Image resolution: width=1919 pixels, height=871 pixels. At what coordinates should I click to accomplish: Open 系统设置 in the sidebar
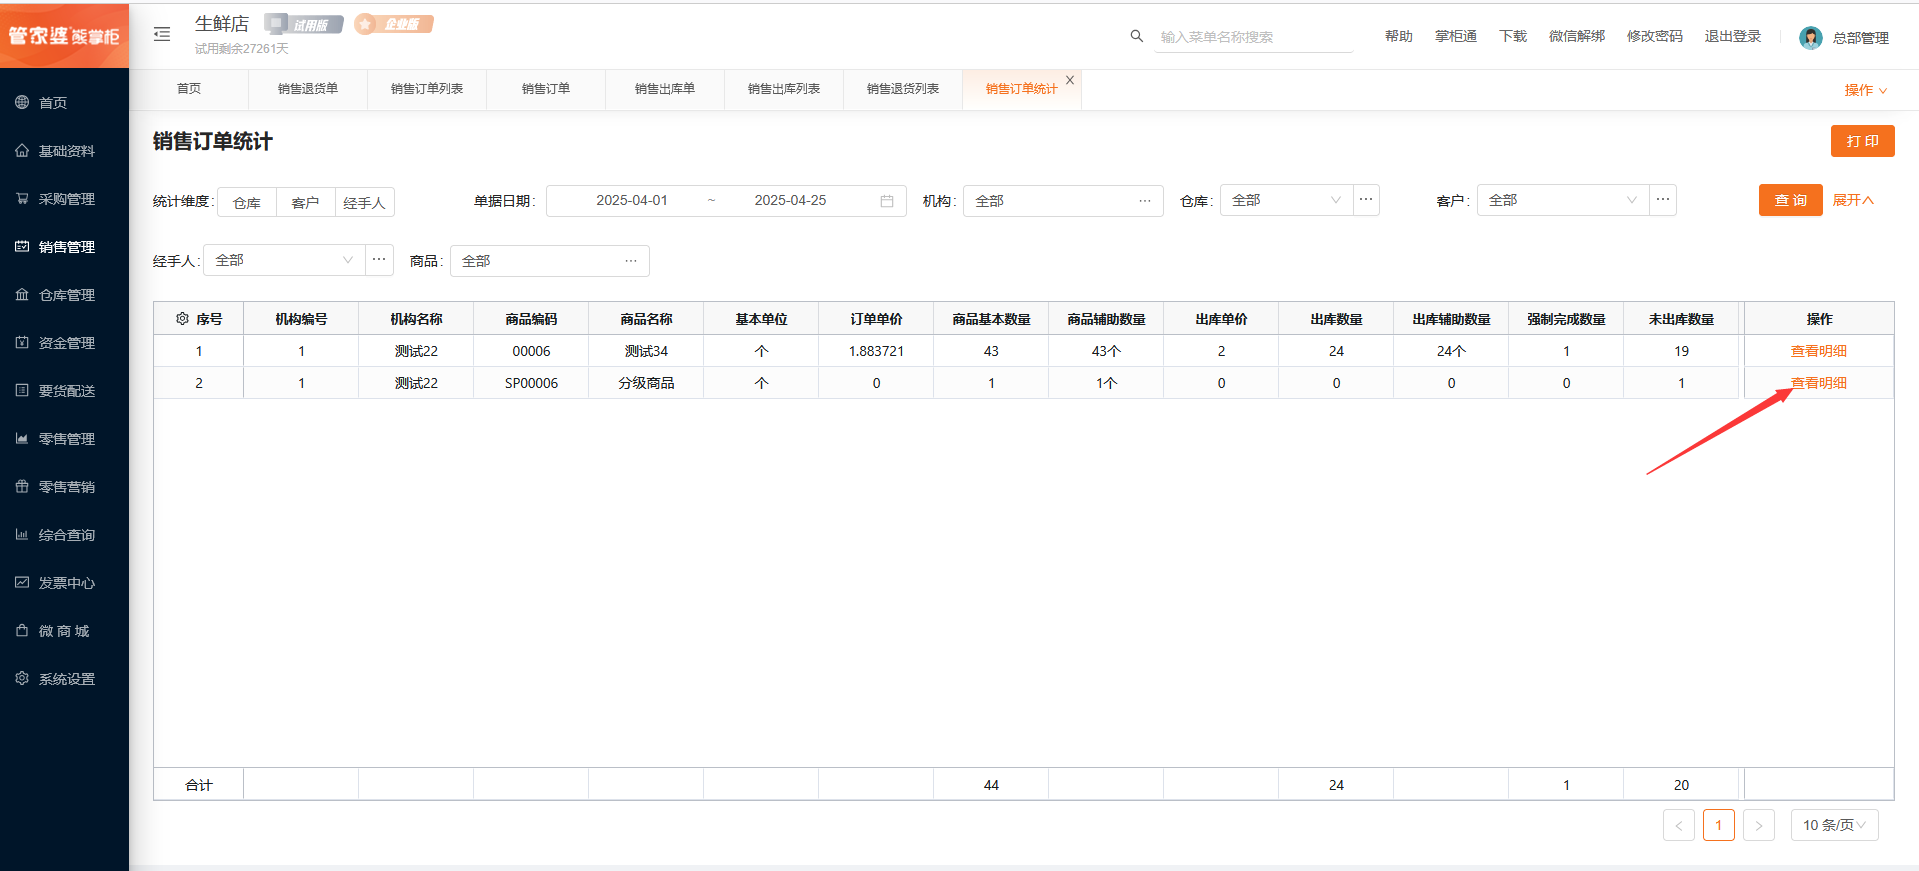pyautogui.click(x=66, y=679)
